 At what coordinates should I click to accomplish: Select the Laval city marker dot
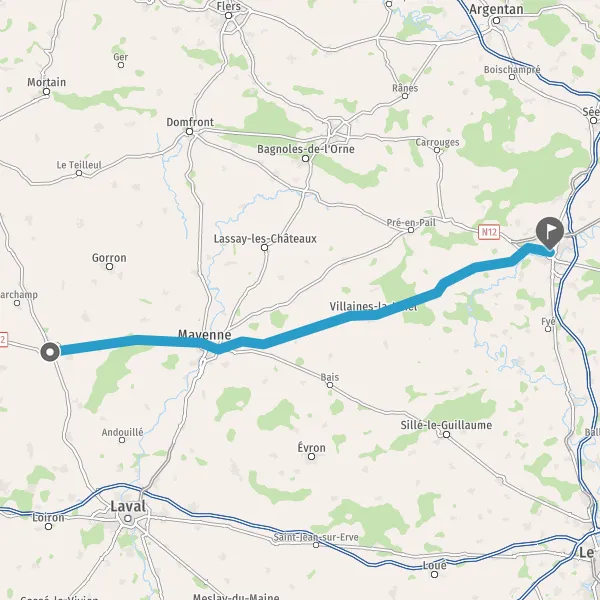tap(128, 519)
